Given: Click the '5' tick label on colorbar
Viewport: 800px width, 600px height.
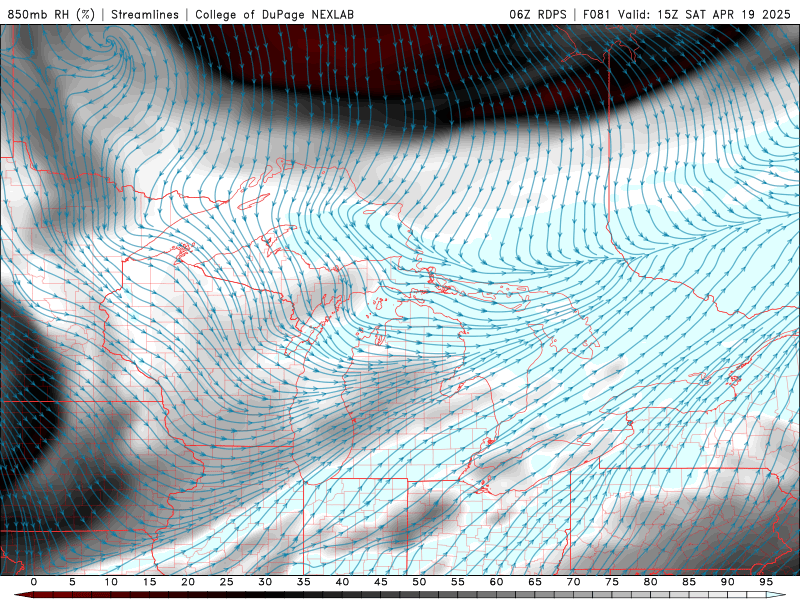Looking at the screenshot, I should click(x=72, y=582).
